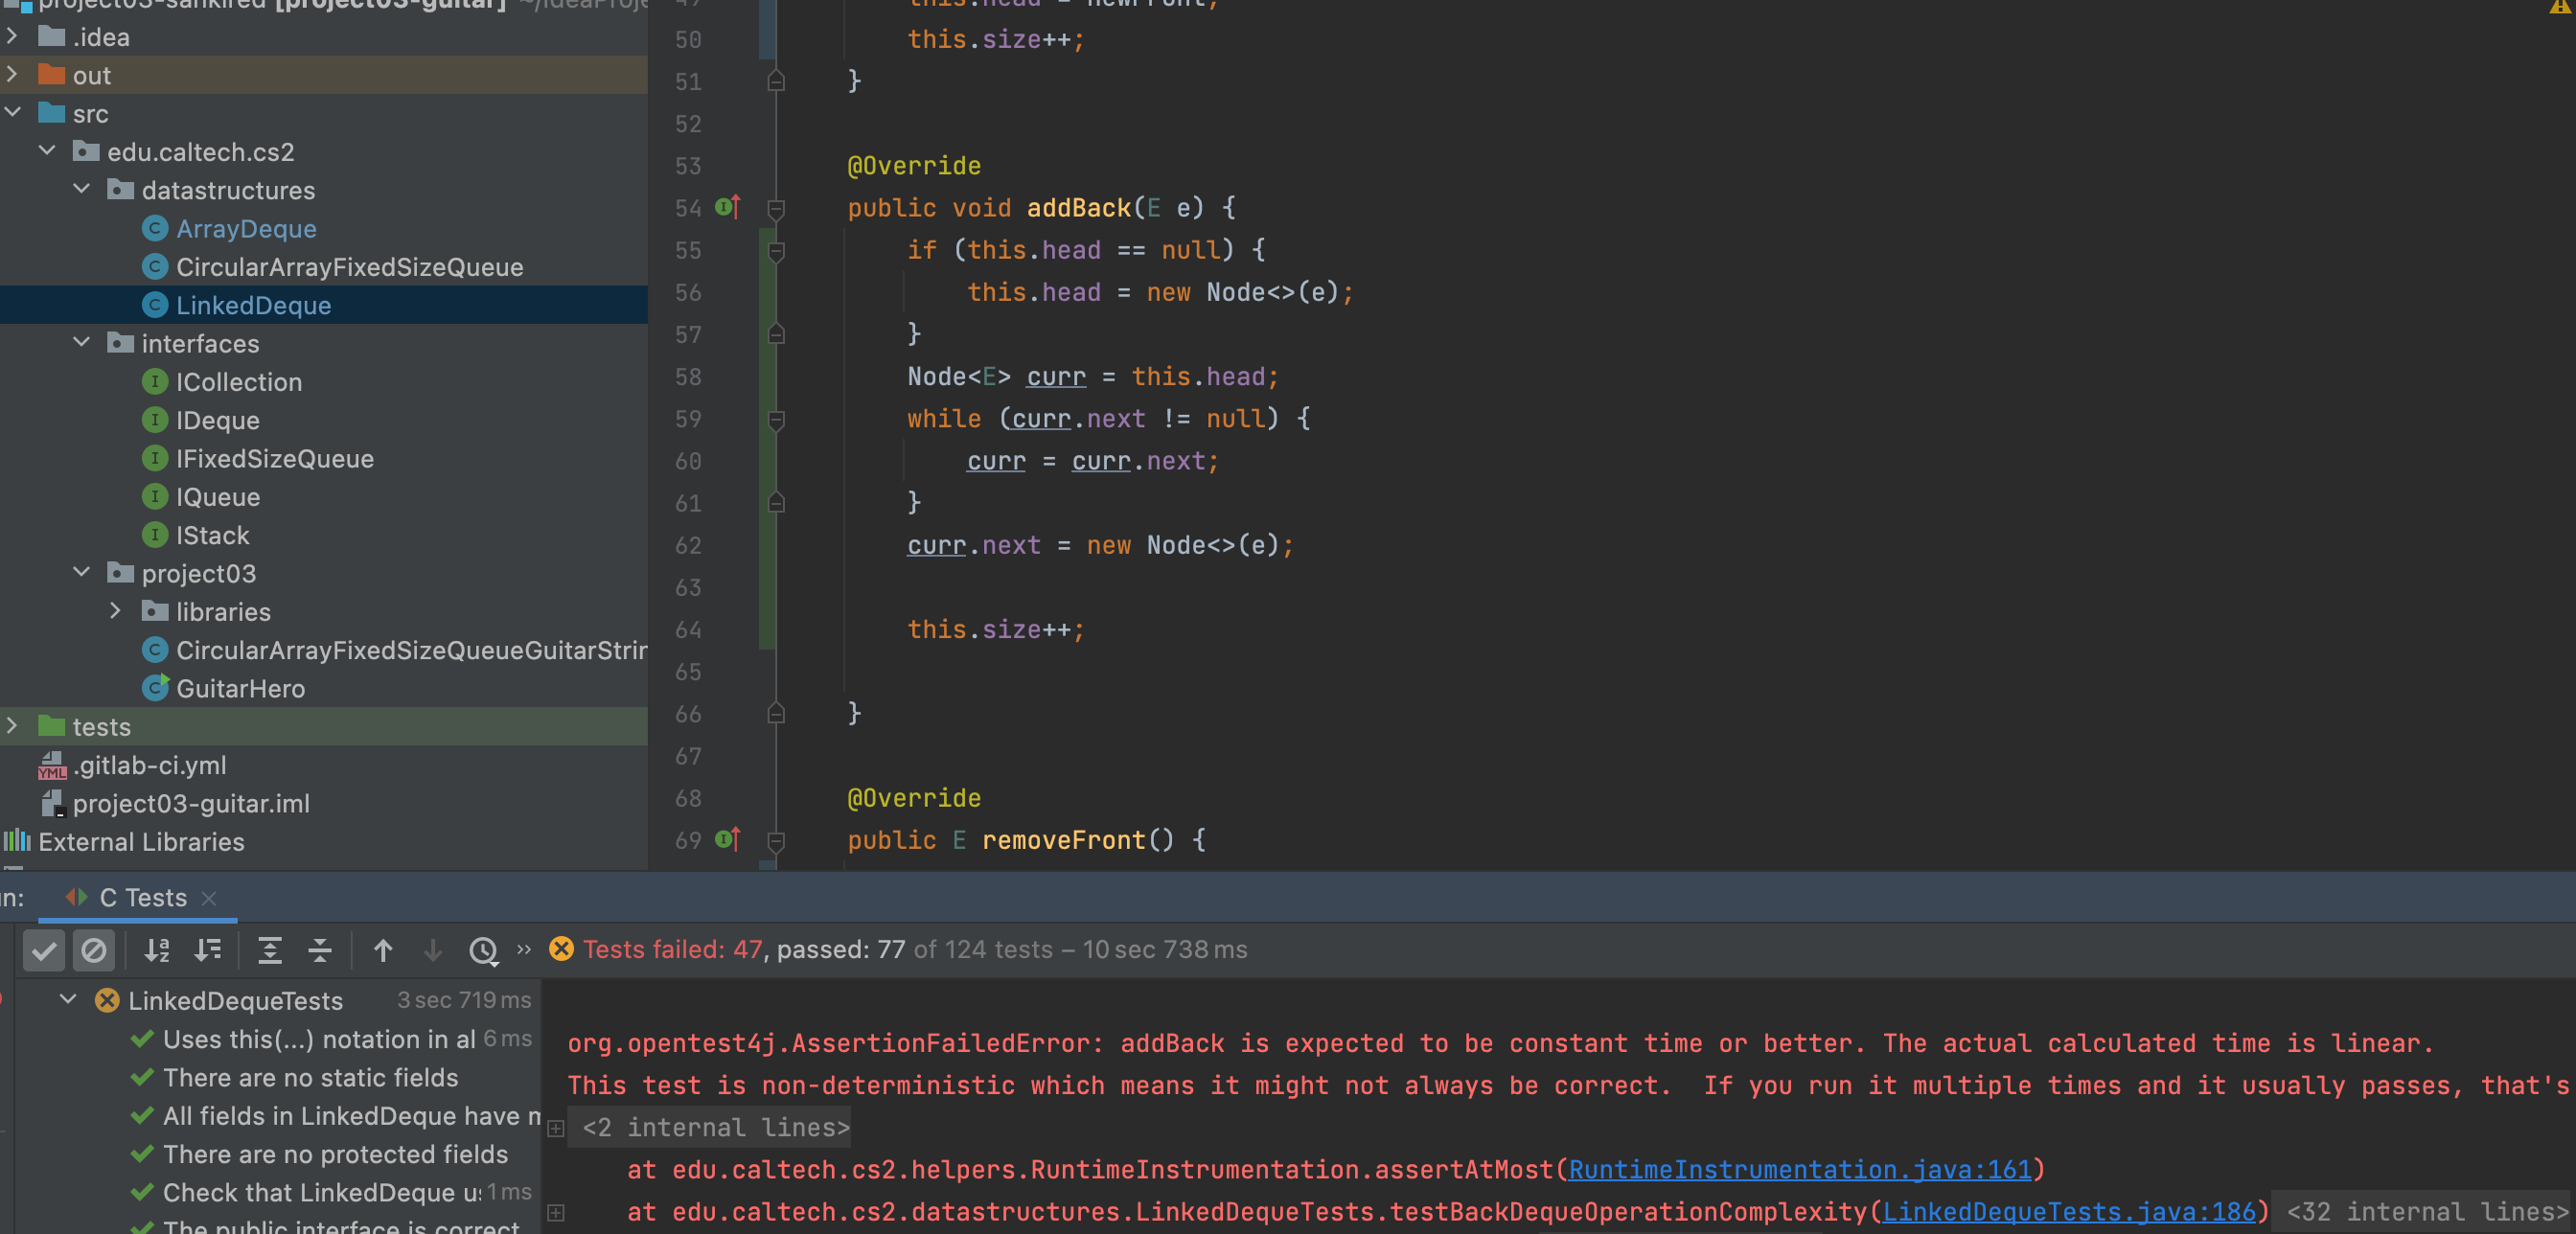Viewport: 2576px width, 1234px height.
Task: Open RuntimeInstrumentation.java:161 link
Action: pyautogui.click(x=1799, y=1169)
